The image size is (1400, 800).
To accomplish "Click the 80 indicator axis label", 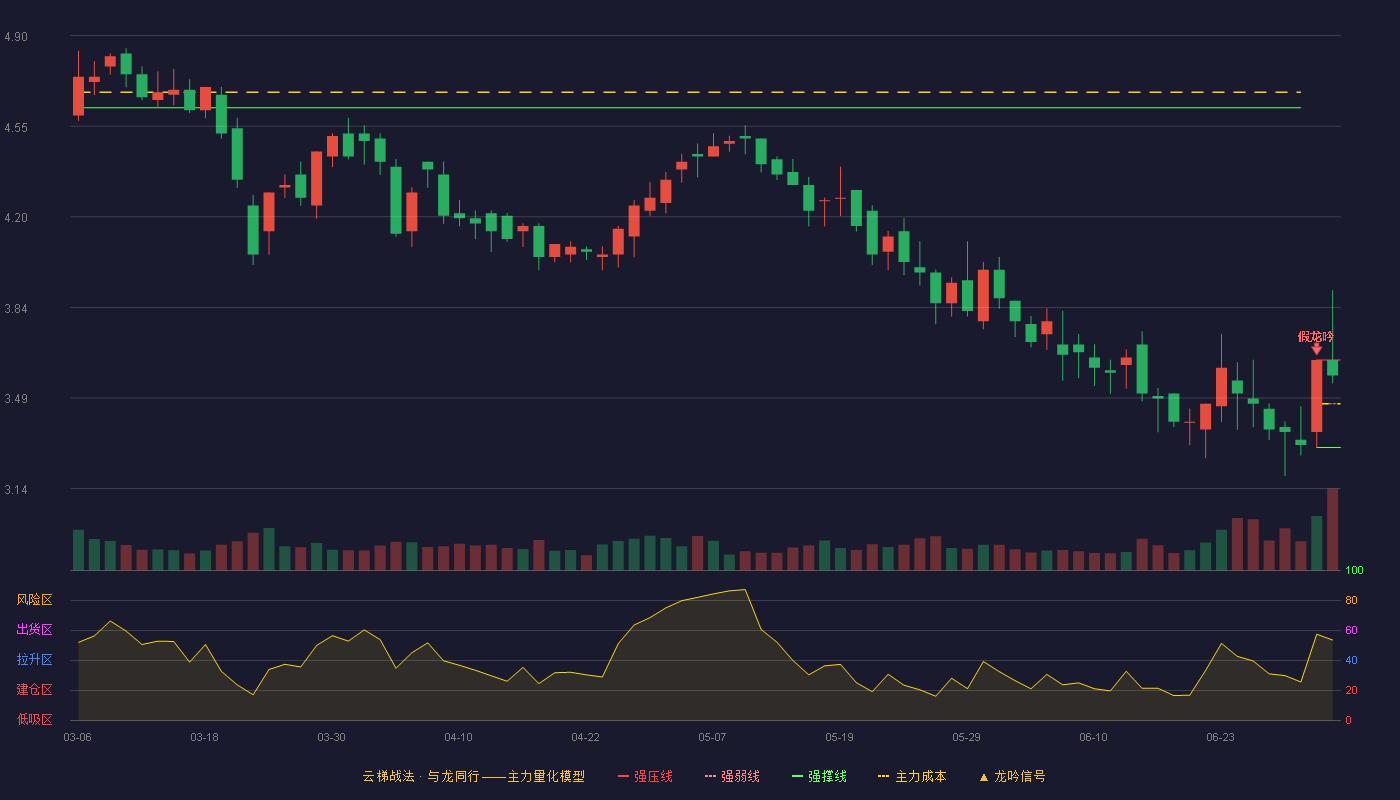I will pyautogui.click(x=1351, y=600).
